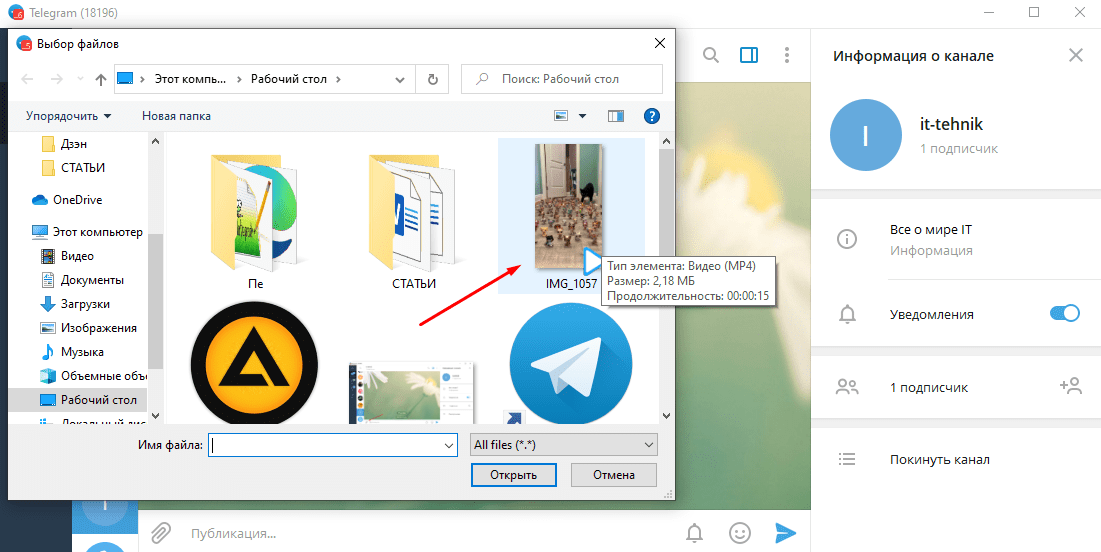Screen dimensions: 1101x552
Task: Select the AIMP orange triangle icon file
Action: (x=254, y=362)
